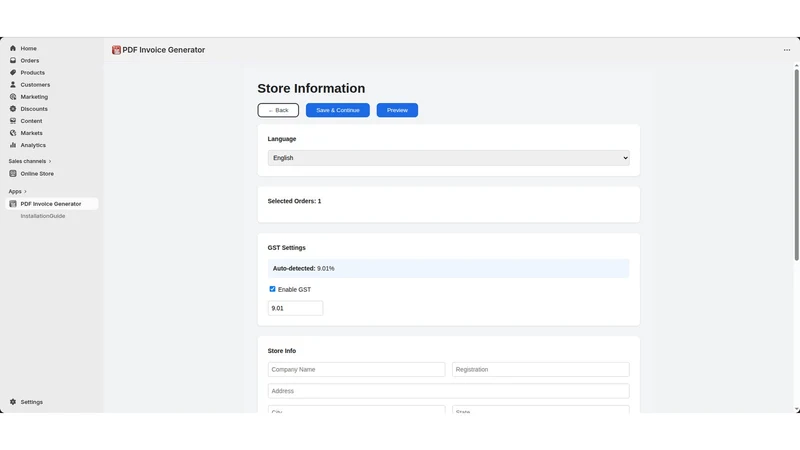Viewport: 800px width, 450px height.
Task: Click the Back button
Action: click(x=278, y=110)
